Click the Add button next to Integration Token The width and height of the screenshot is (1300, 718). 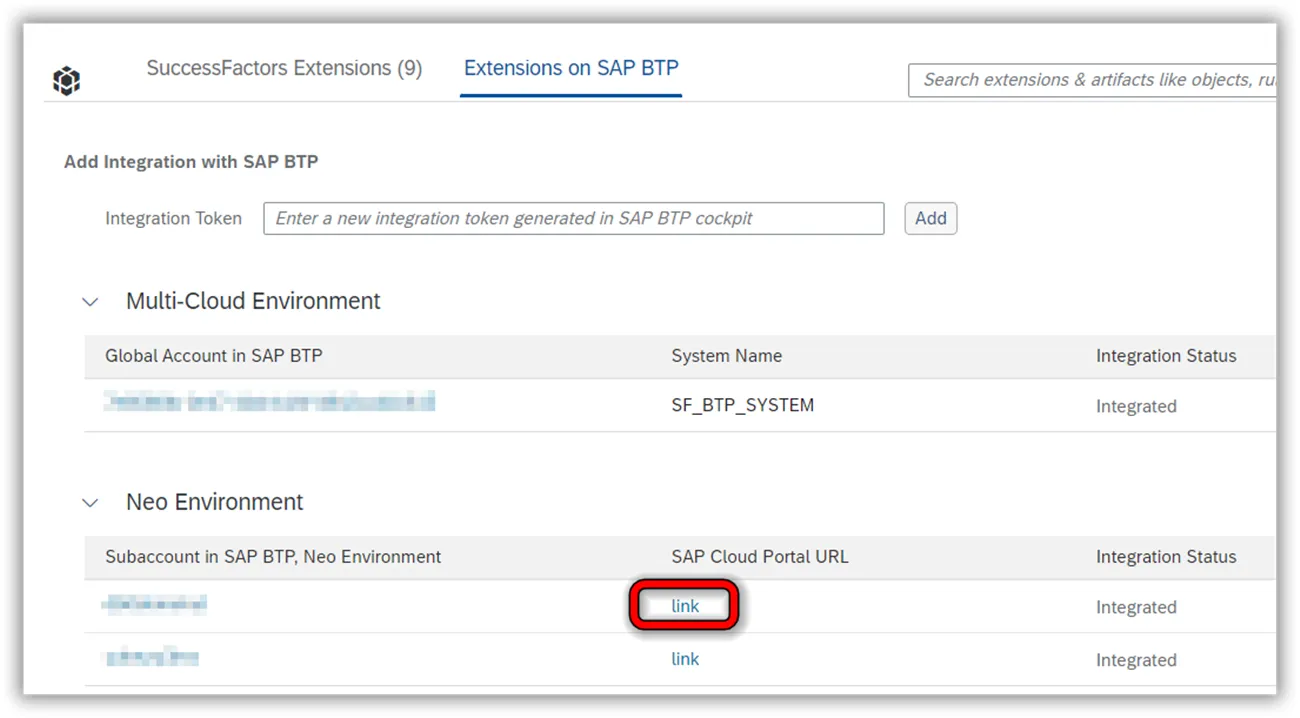(930, 218)
